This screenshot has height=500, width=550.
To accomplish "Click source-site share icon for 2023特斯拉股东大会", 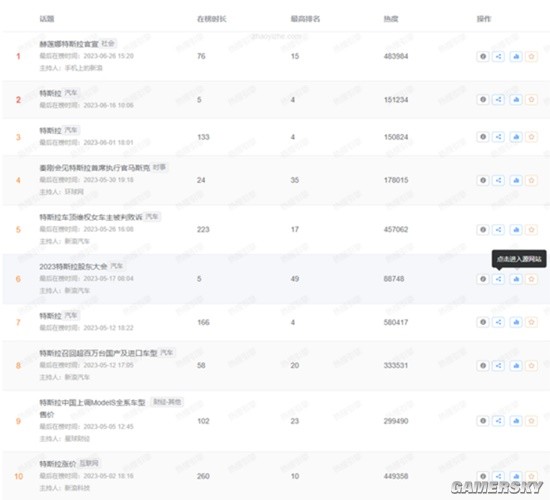I will click(x=498, y=279).
